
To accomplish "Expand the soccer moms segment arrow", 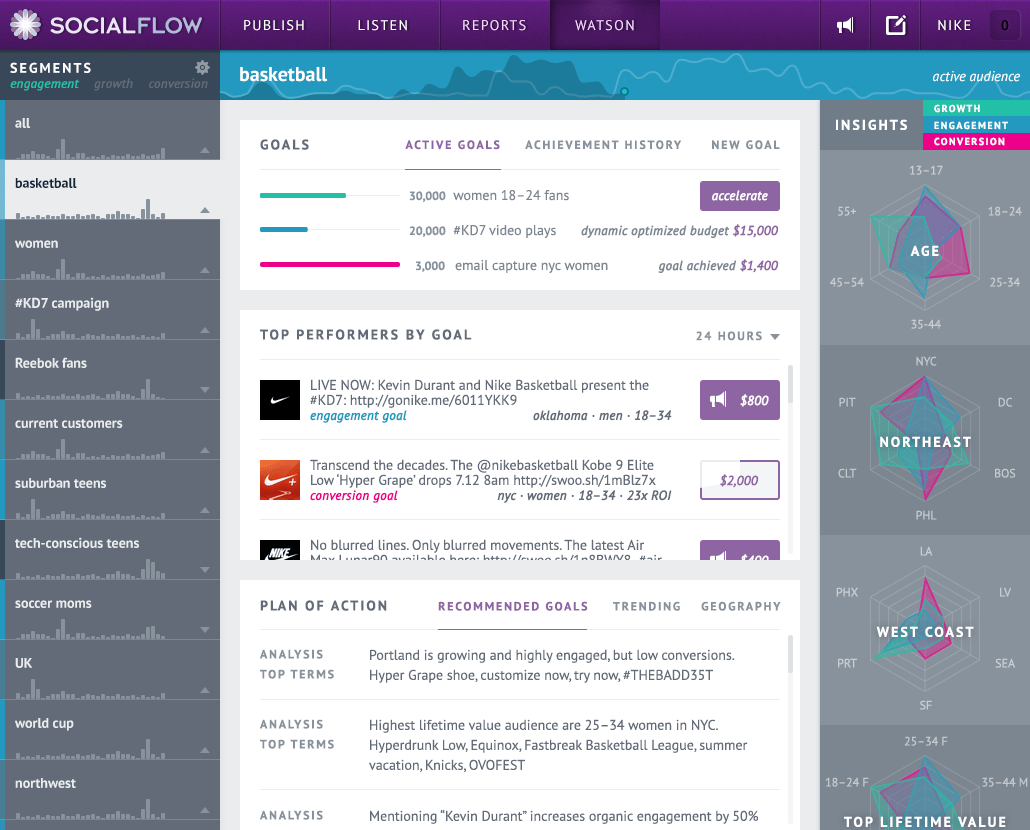I will 205,630.
